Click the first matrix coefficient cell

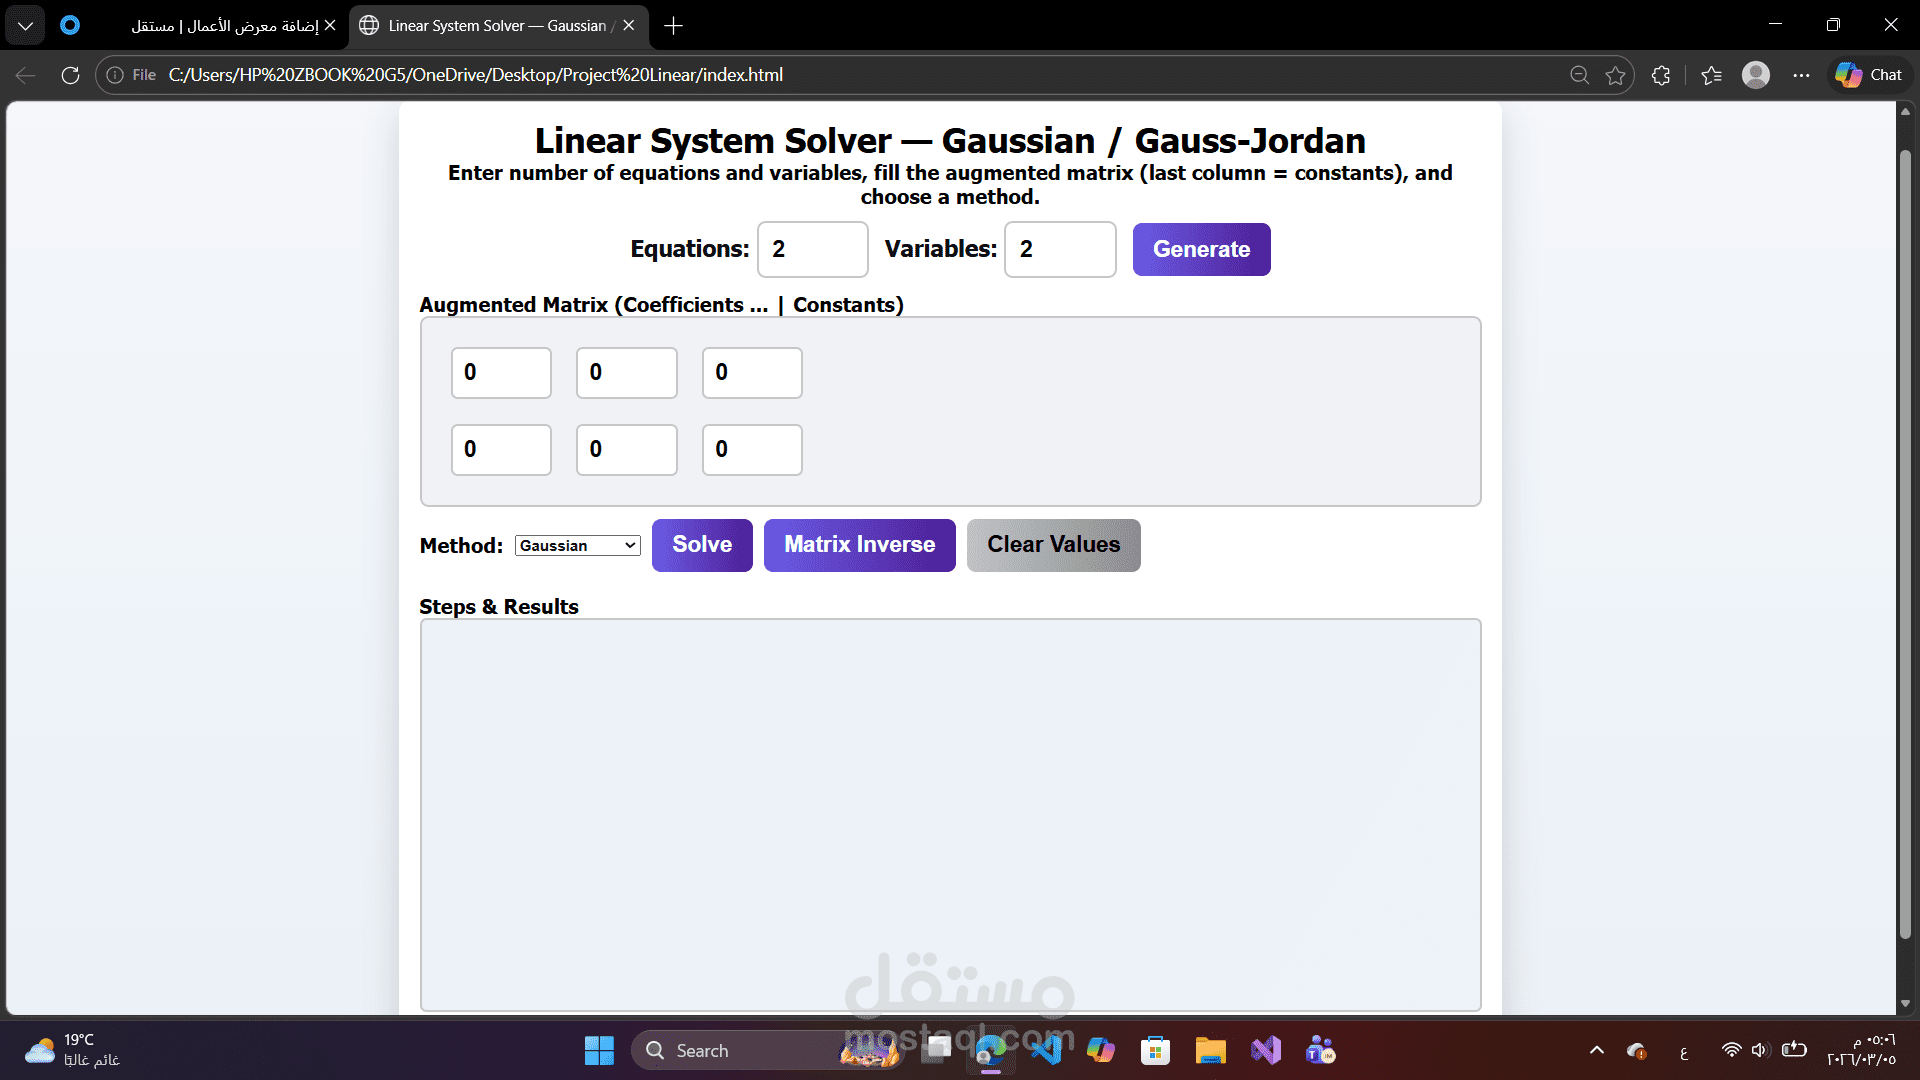[501, 372]
